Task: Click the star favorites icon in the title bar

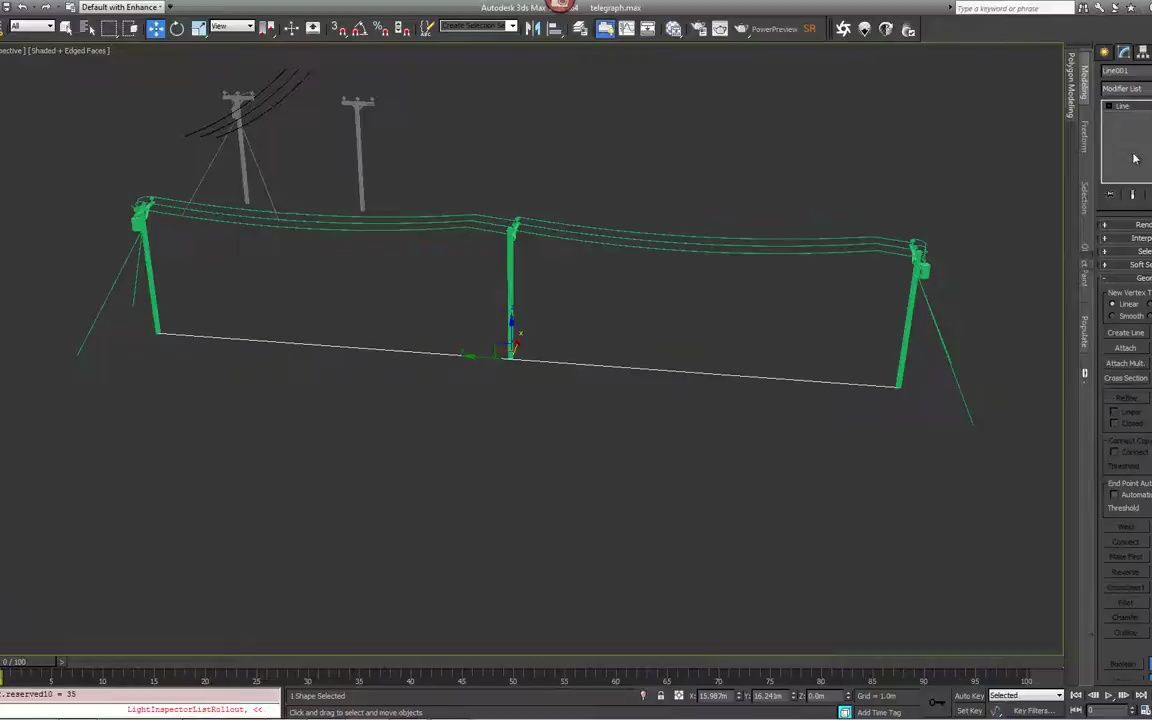Action: [x=1131, y=7]
